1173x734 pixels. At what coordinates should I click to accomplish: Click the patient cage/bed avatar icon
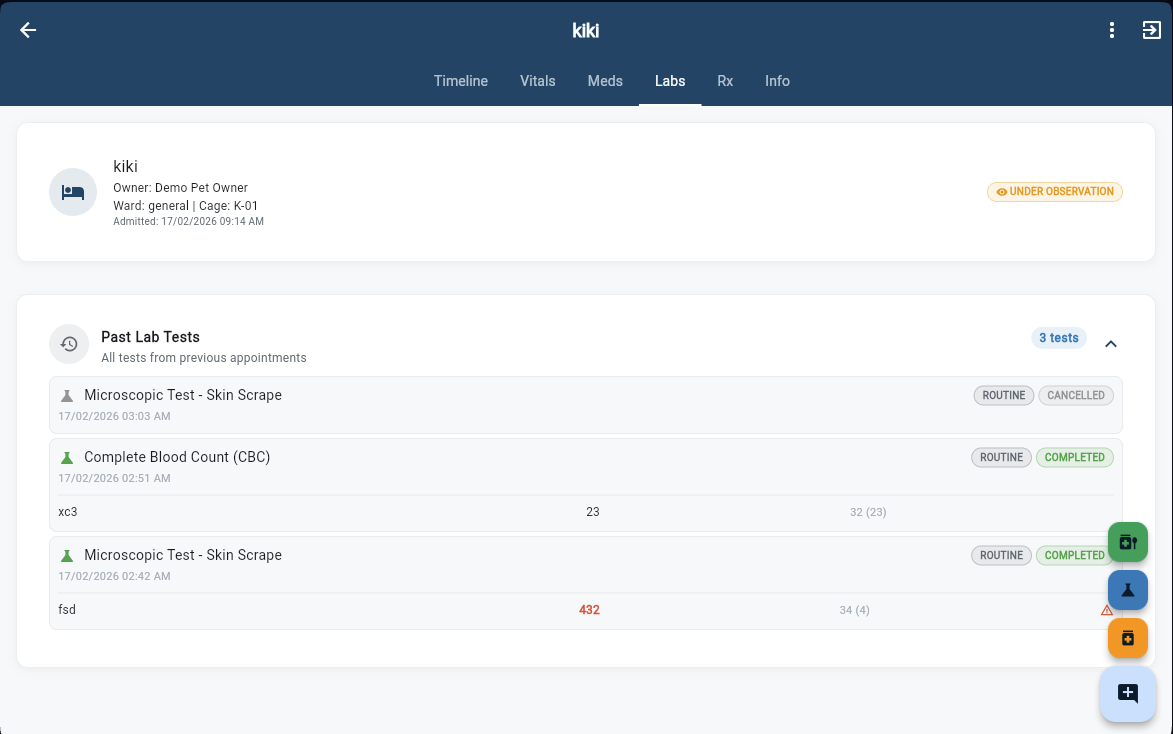[72, 190]
